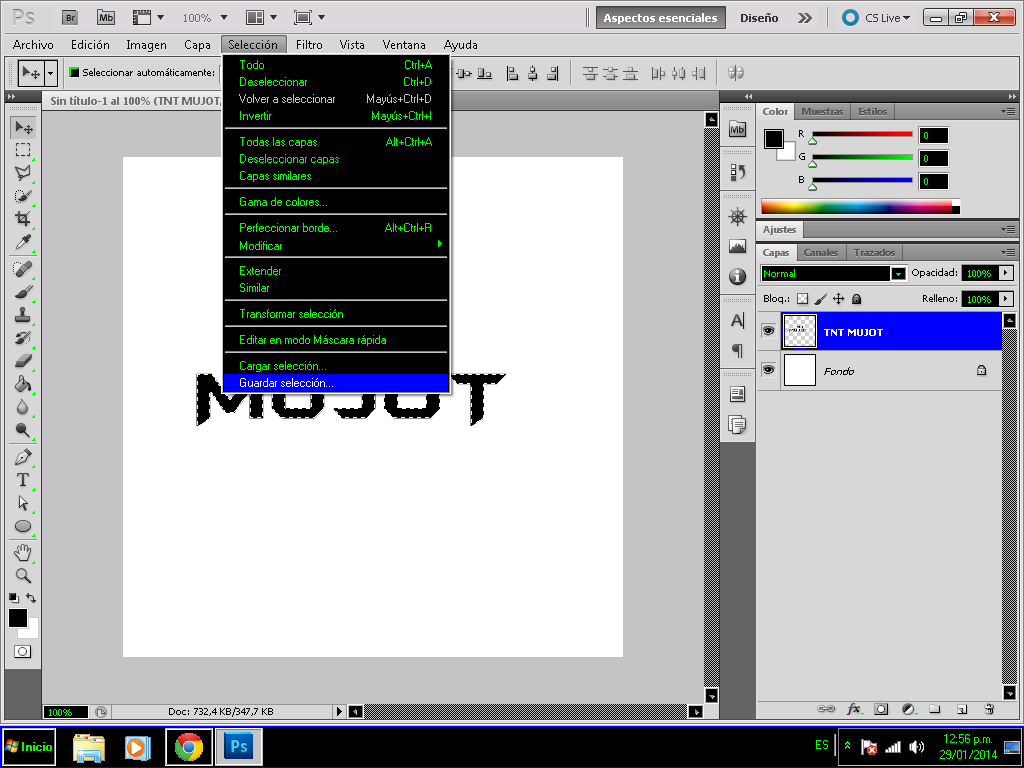
Task: Switch to the Diseño workspace
Action: point(759,18)
